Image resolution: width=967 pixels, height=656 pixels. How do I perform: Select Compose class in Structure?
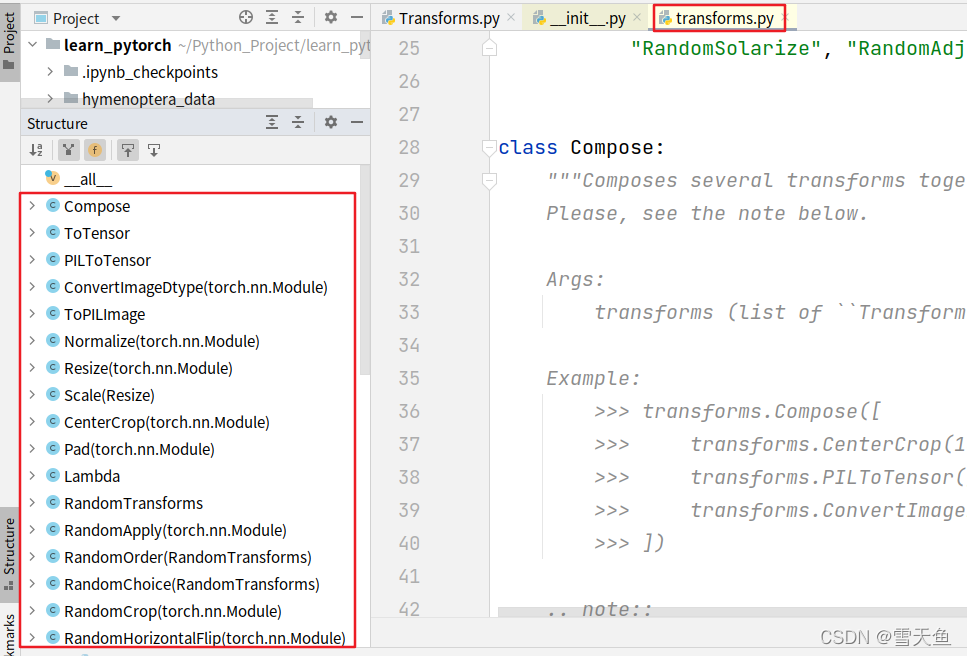pyautogui.click(x=97, y=207)
